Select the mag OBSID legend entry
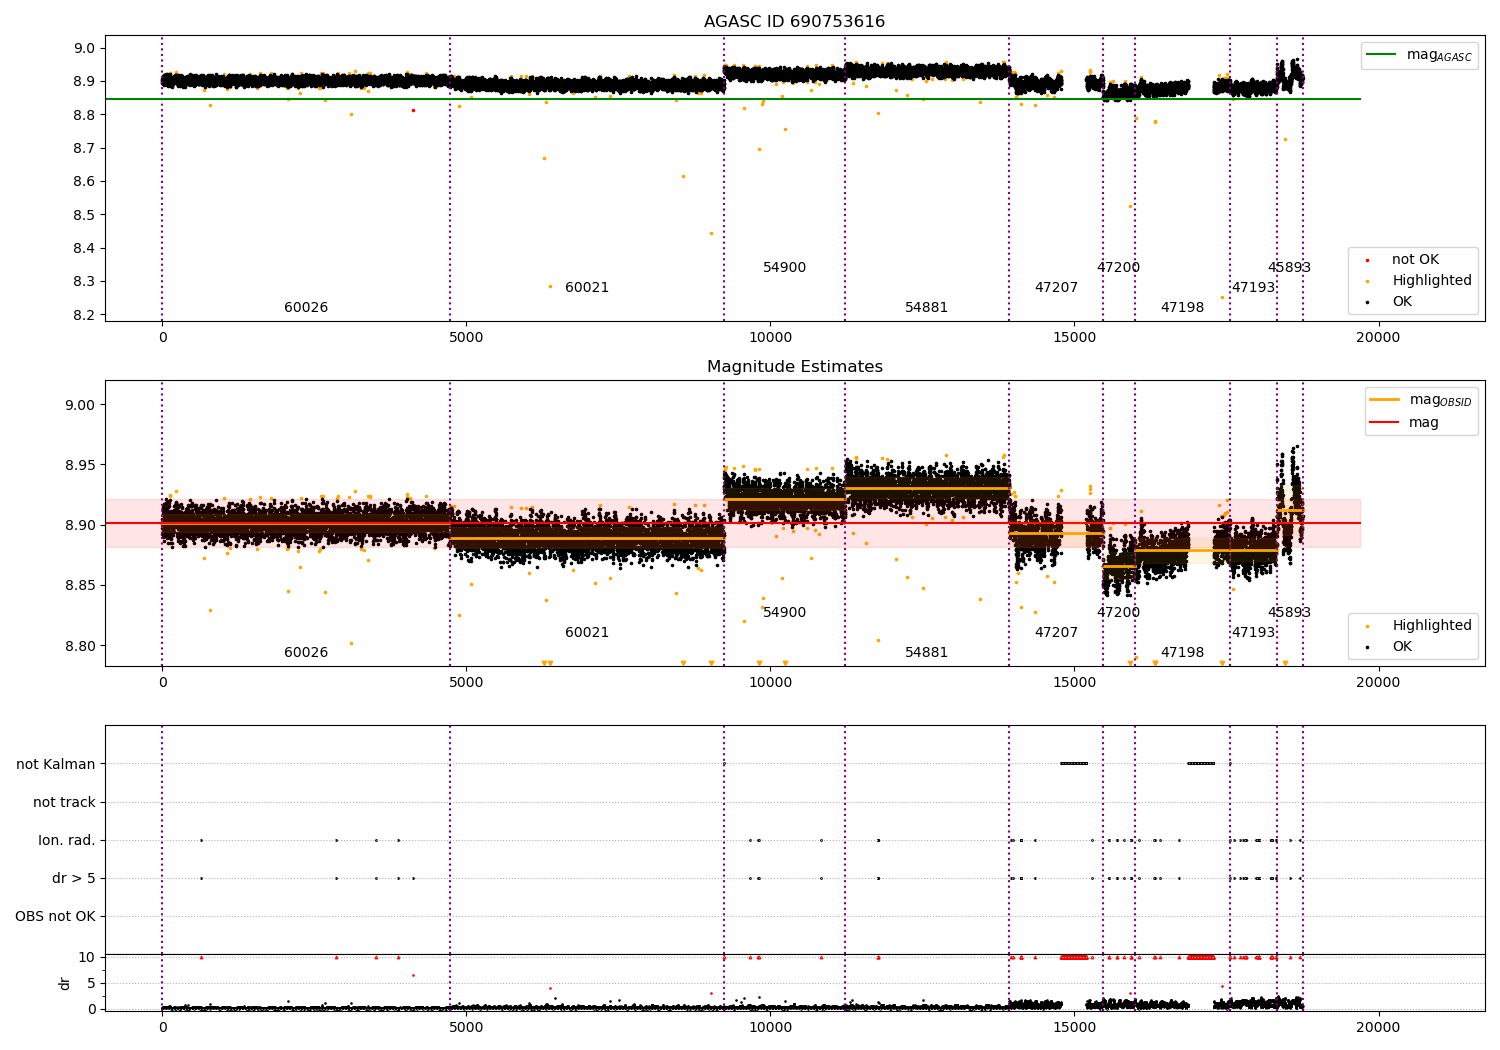The image size is (1500, 1050). pyautogui.click(x=1421, y=401)
